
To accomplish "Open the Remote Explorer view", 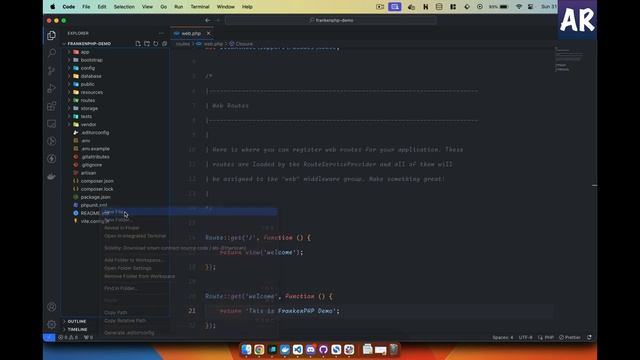I will click(x=51, y=124).
